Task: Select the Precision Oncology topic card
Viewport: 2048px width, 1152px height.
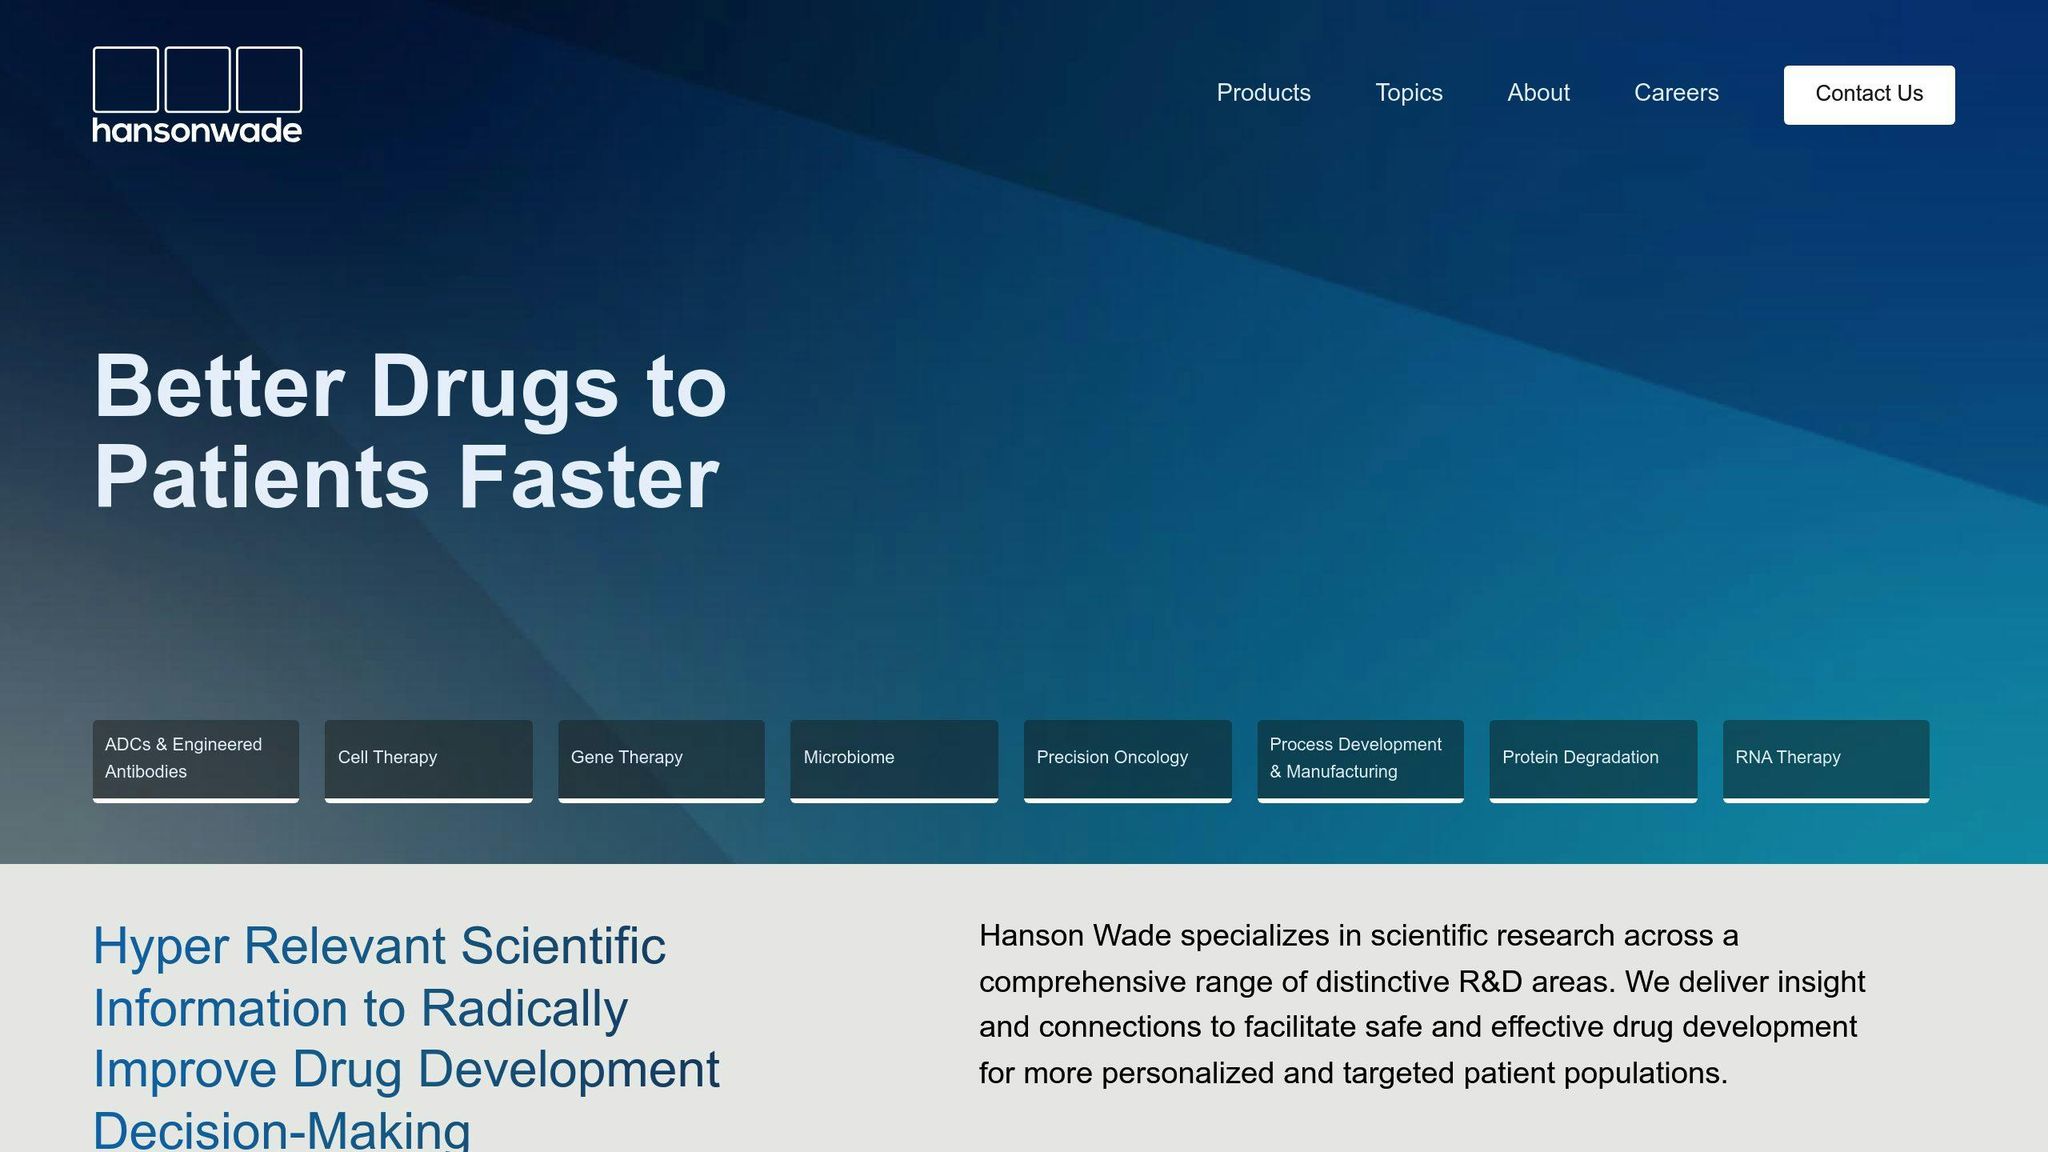Action: click(x=1127, y=761)
